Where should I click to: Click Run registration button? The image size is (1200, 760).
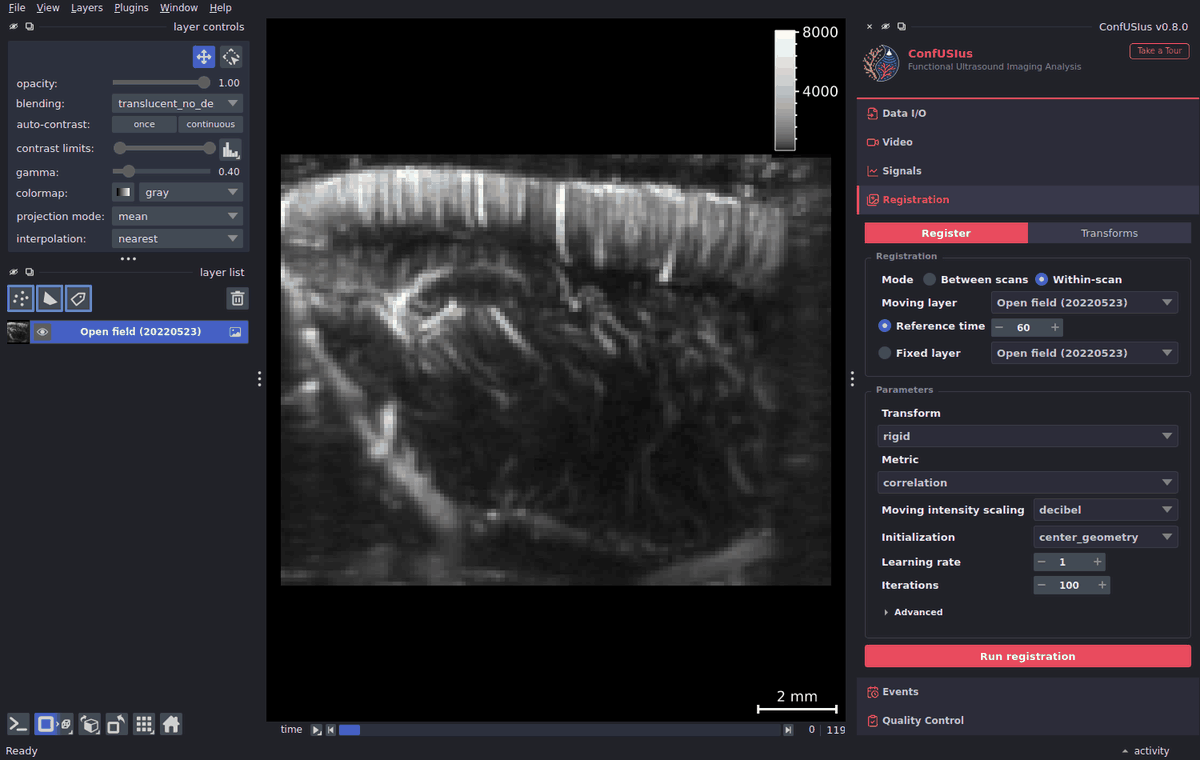coord(1028,657)
